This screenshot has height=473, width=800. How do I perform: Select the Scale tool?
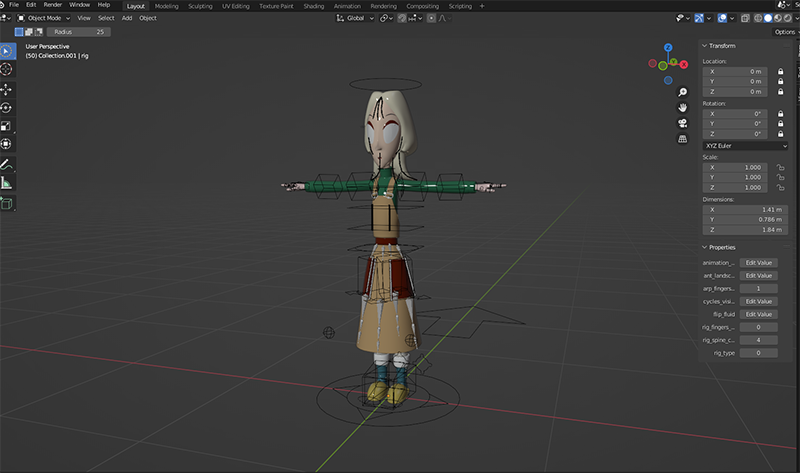[7, 126]
